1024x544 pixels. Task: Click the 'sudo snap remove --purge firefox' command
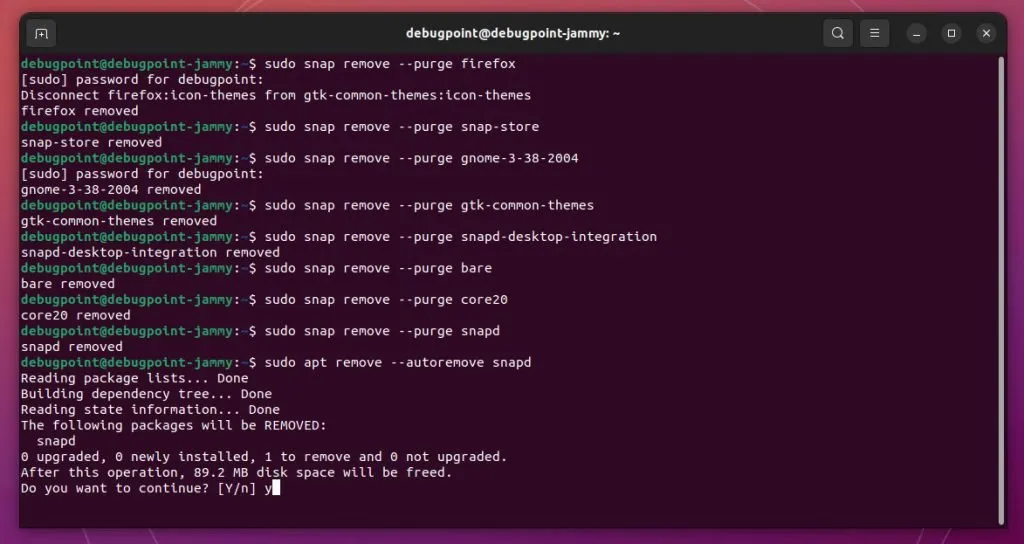(x=390, y=64)
